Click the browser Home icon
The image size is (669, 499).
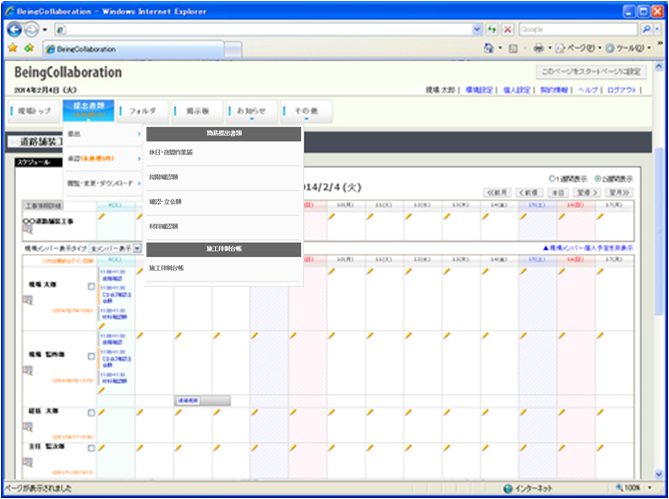coord(489,49)
